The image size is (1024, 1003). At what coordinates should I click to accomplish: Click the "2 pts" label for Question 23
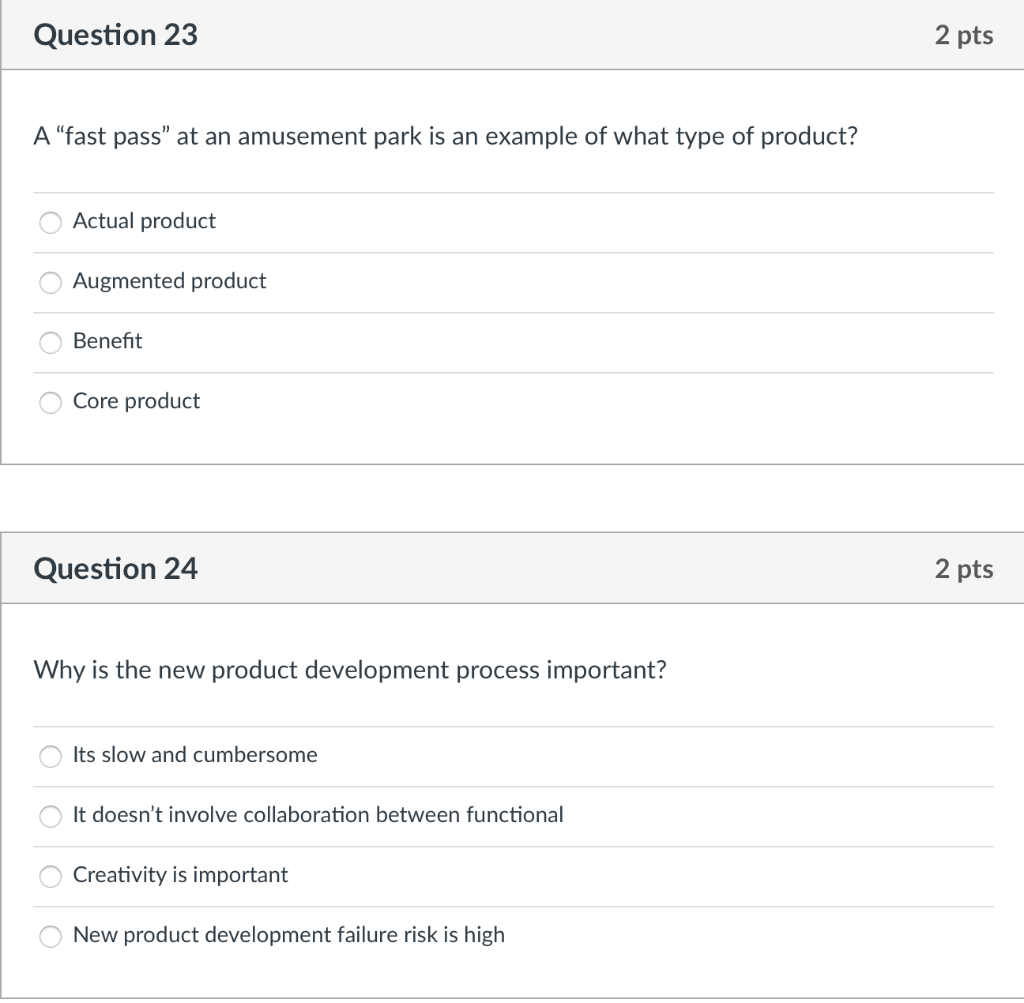tap(963, 34)
